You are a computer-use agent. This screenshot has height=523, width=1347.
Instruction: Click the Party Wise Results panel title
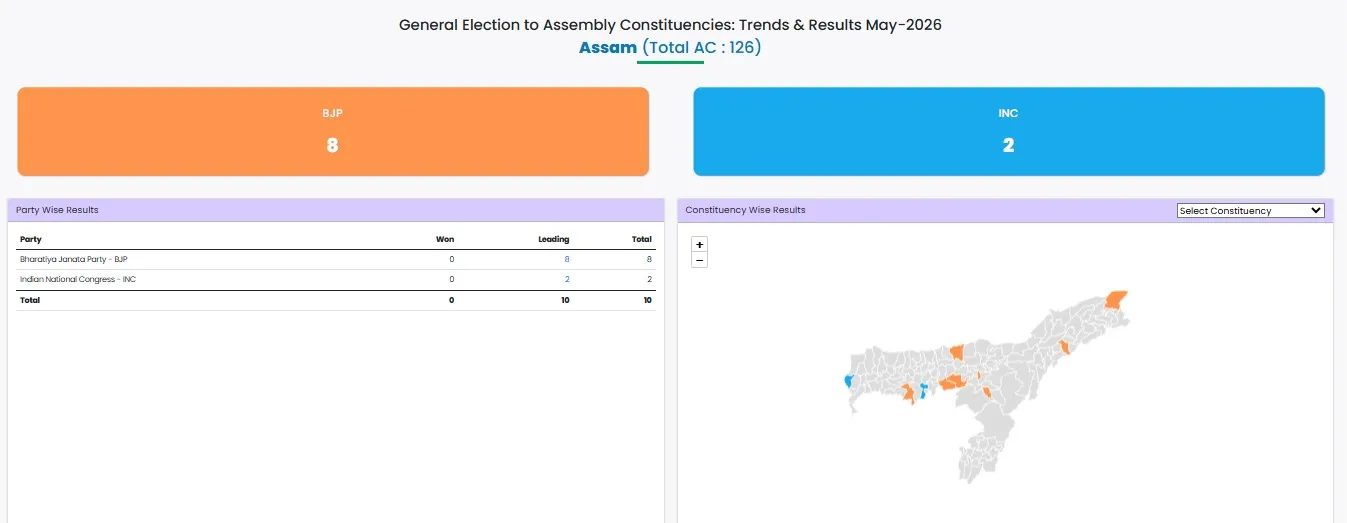click(57, 210)
